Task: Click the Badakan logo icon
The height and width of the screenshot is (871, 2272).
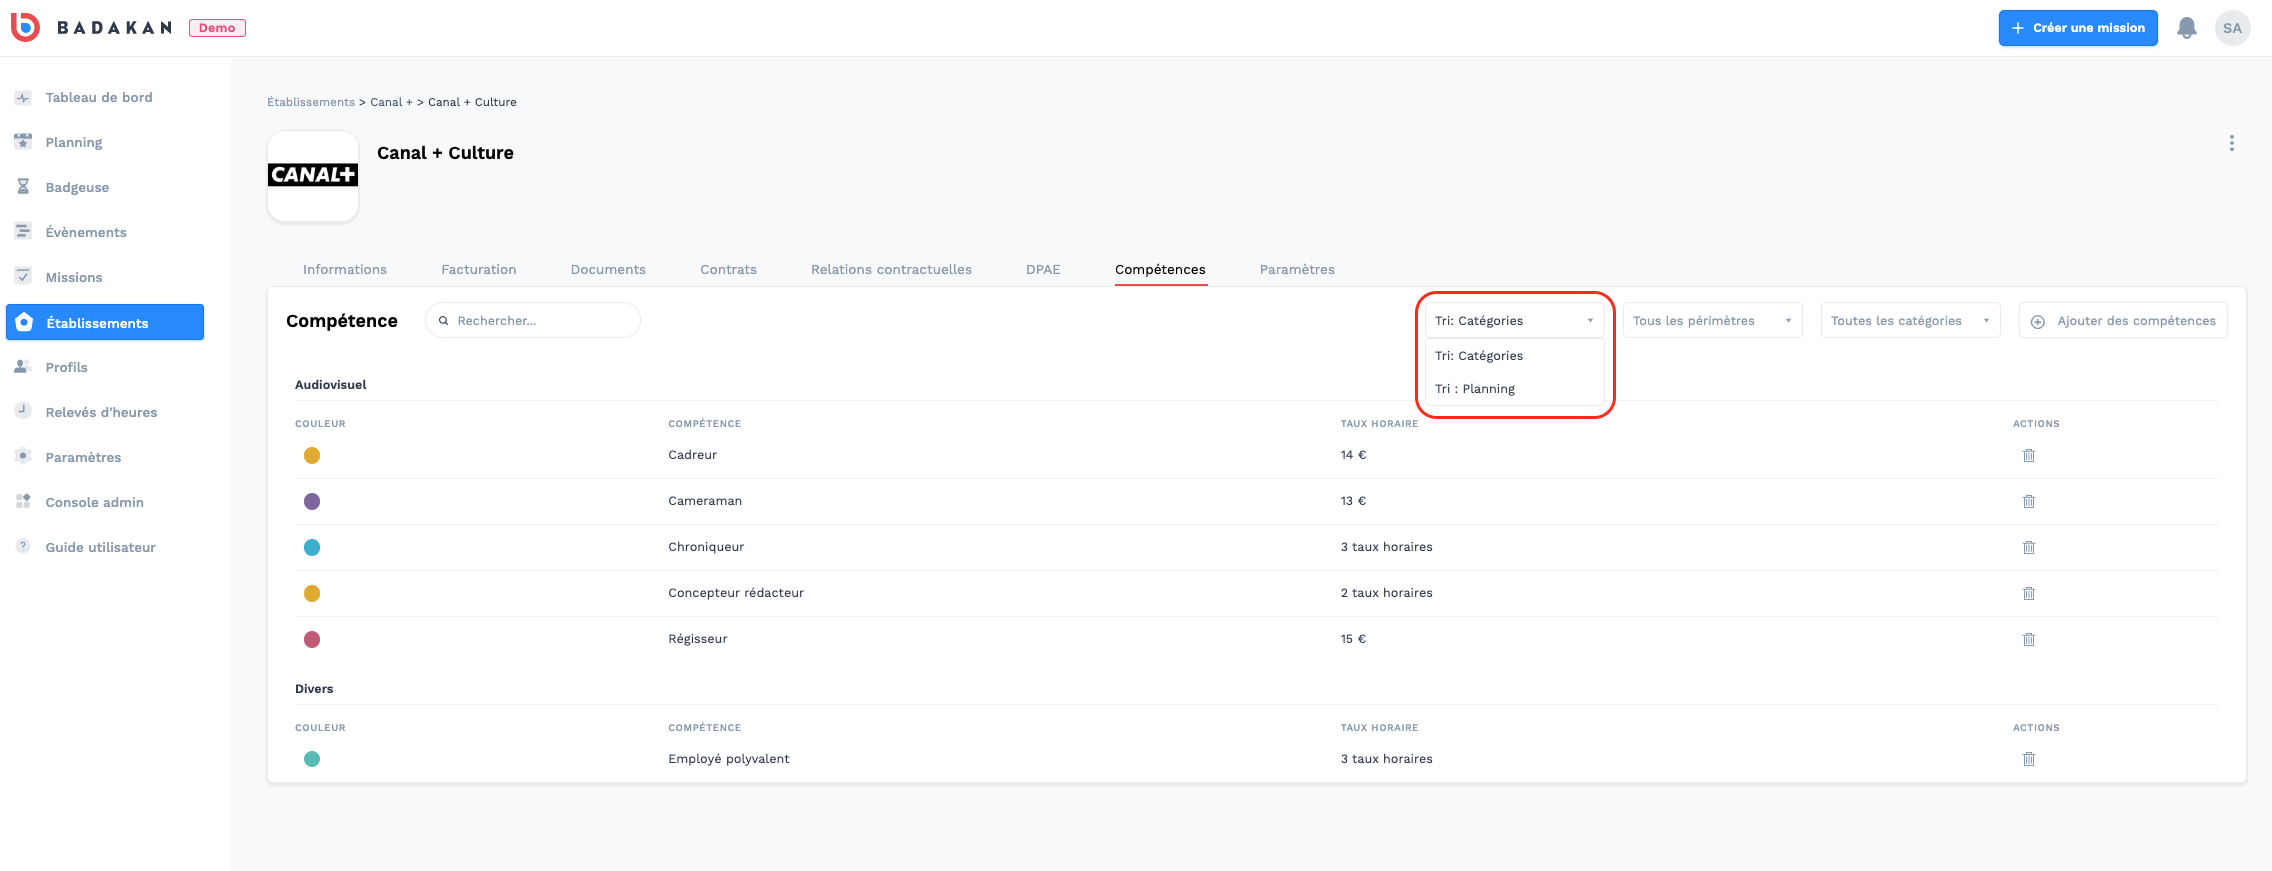Action: coord(24,27)
